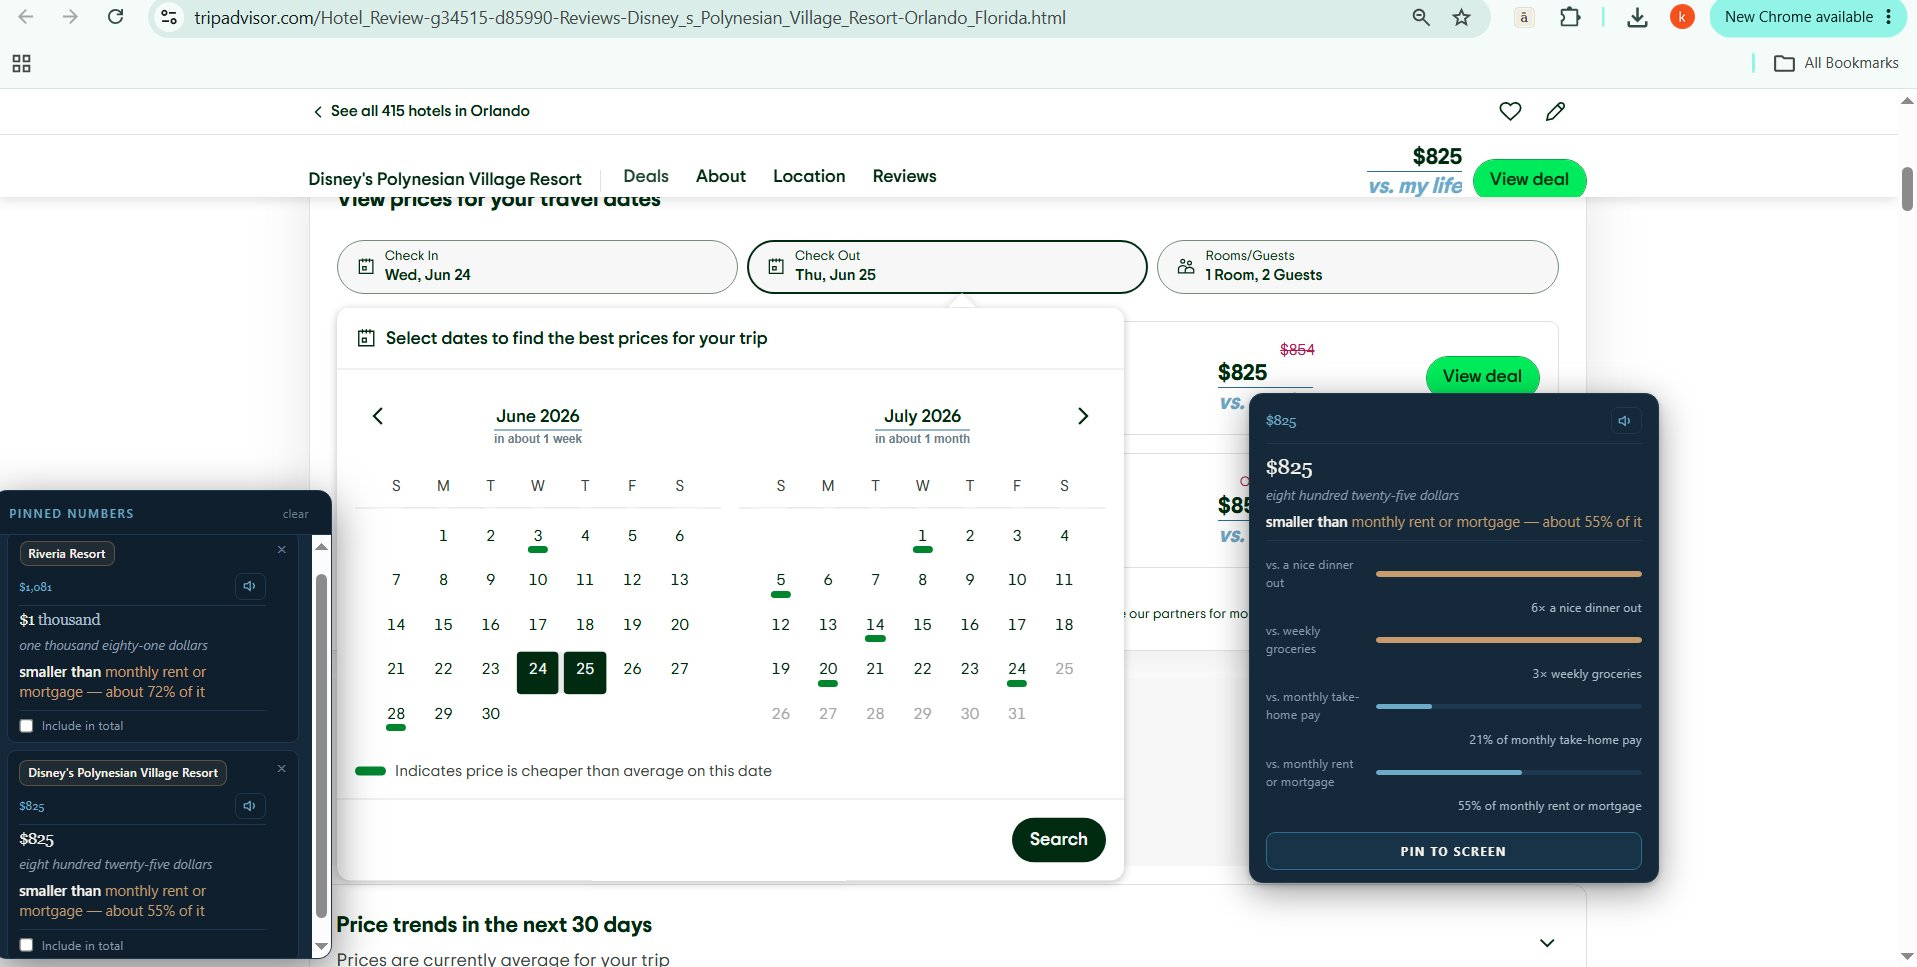Image resolution: width=1917 pixels, height=967 pixels.
Task: Go to See all 415 hotels in Orlando
Action: point(422,111)
